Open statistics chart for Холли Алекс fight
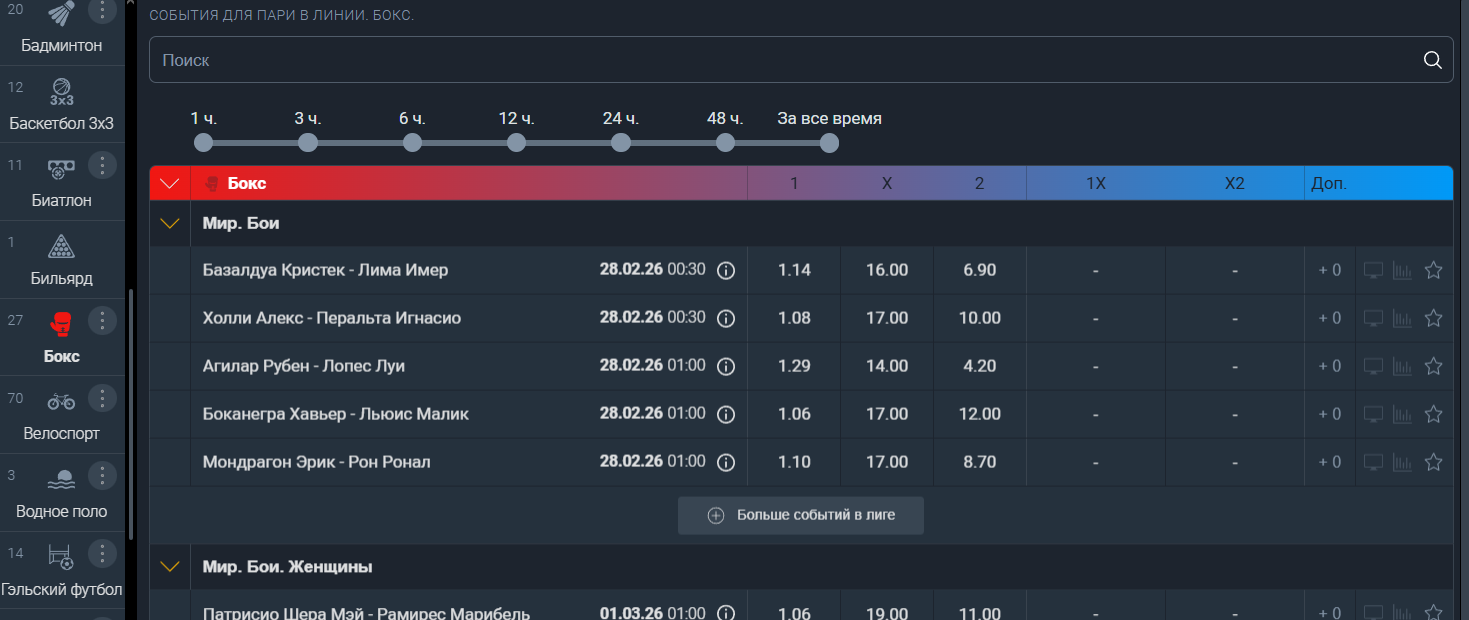The height and width of the screenshot is (620, 1469). pyautogui.click(x=1402, y=318)
